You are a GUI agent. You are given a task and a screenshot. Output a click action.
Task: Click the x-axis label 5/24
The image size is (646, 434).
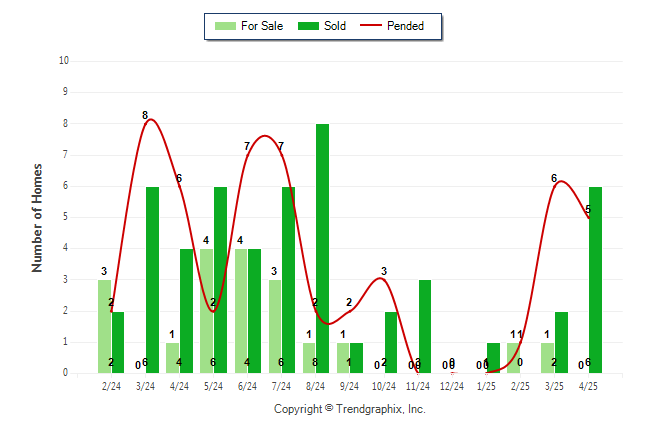point(213,386)
